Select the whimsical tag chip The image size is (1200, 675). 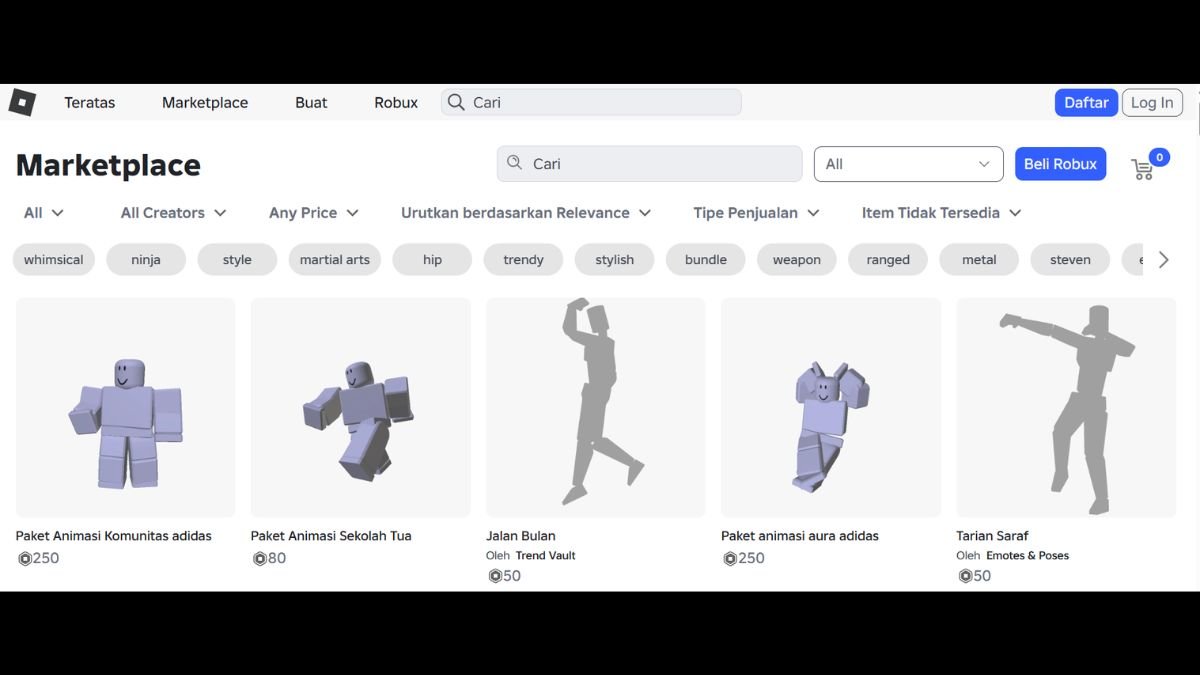(x=54, y=259)
